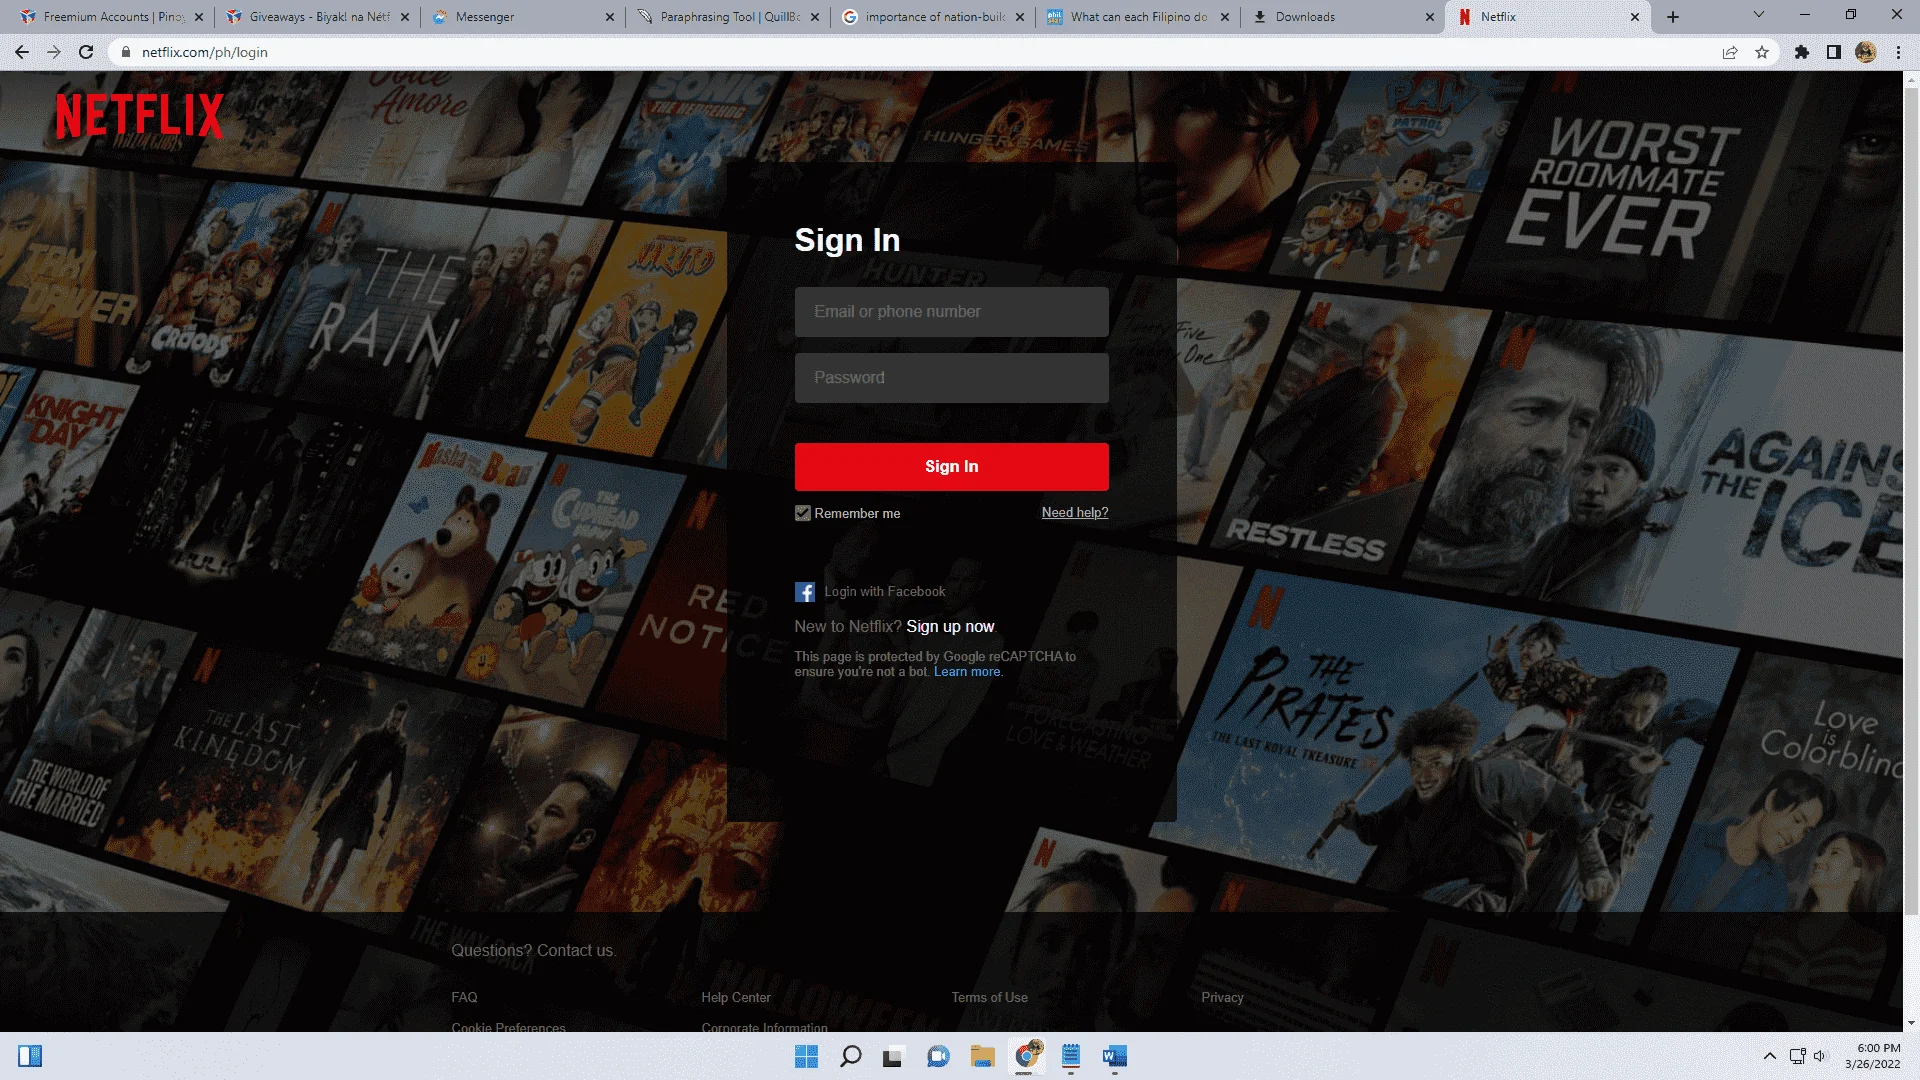Close the Messenger tab
1920x1080 pixels.
pyautogui.click(x=611, y=17)
